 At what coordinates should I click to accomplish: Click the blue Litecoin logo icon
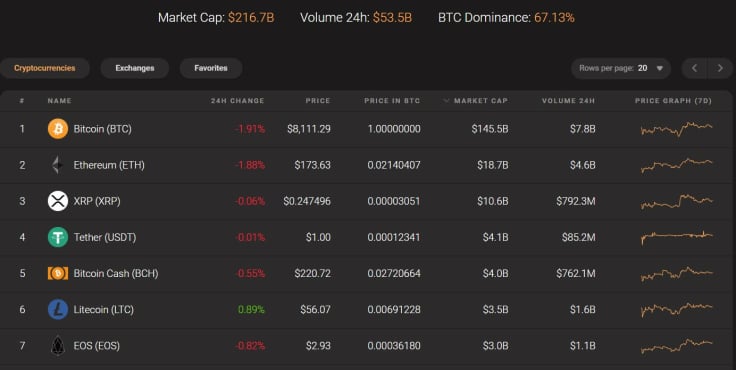(58, 309)
